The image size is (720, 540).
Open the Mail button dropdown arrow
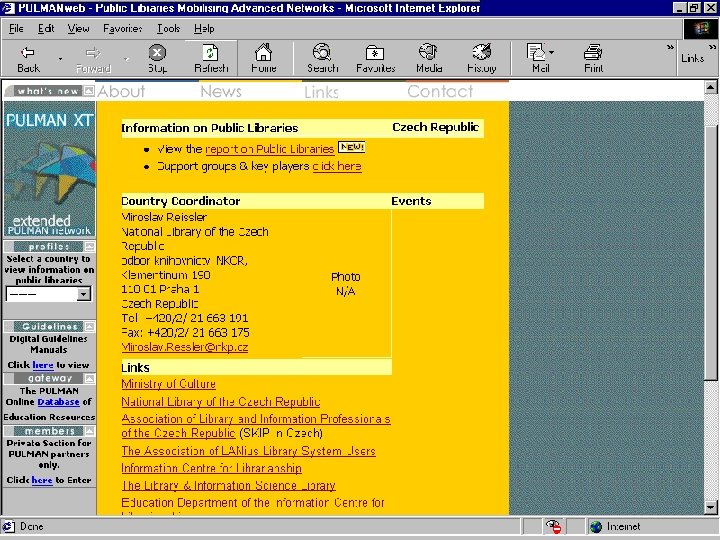551,52
